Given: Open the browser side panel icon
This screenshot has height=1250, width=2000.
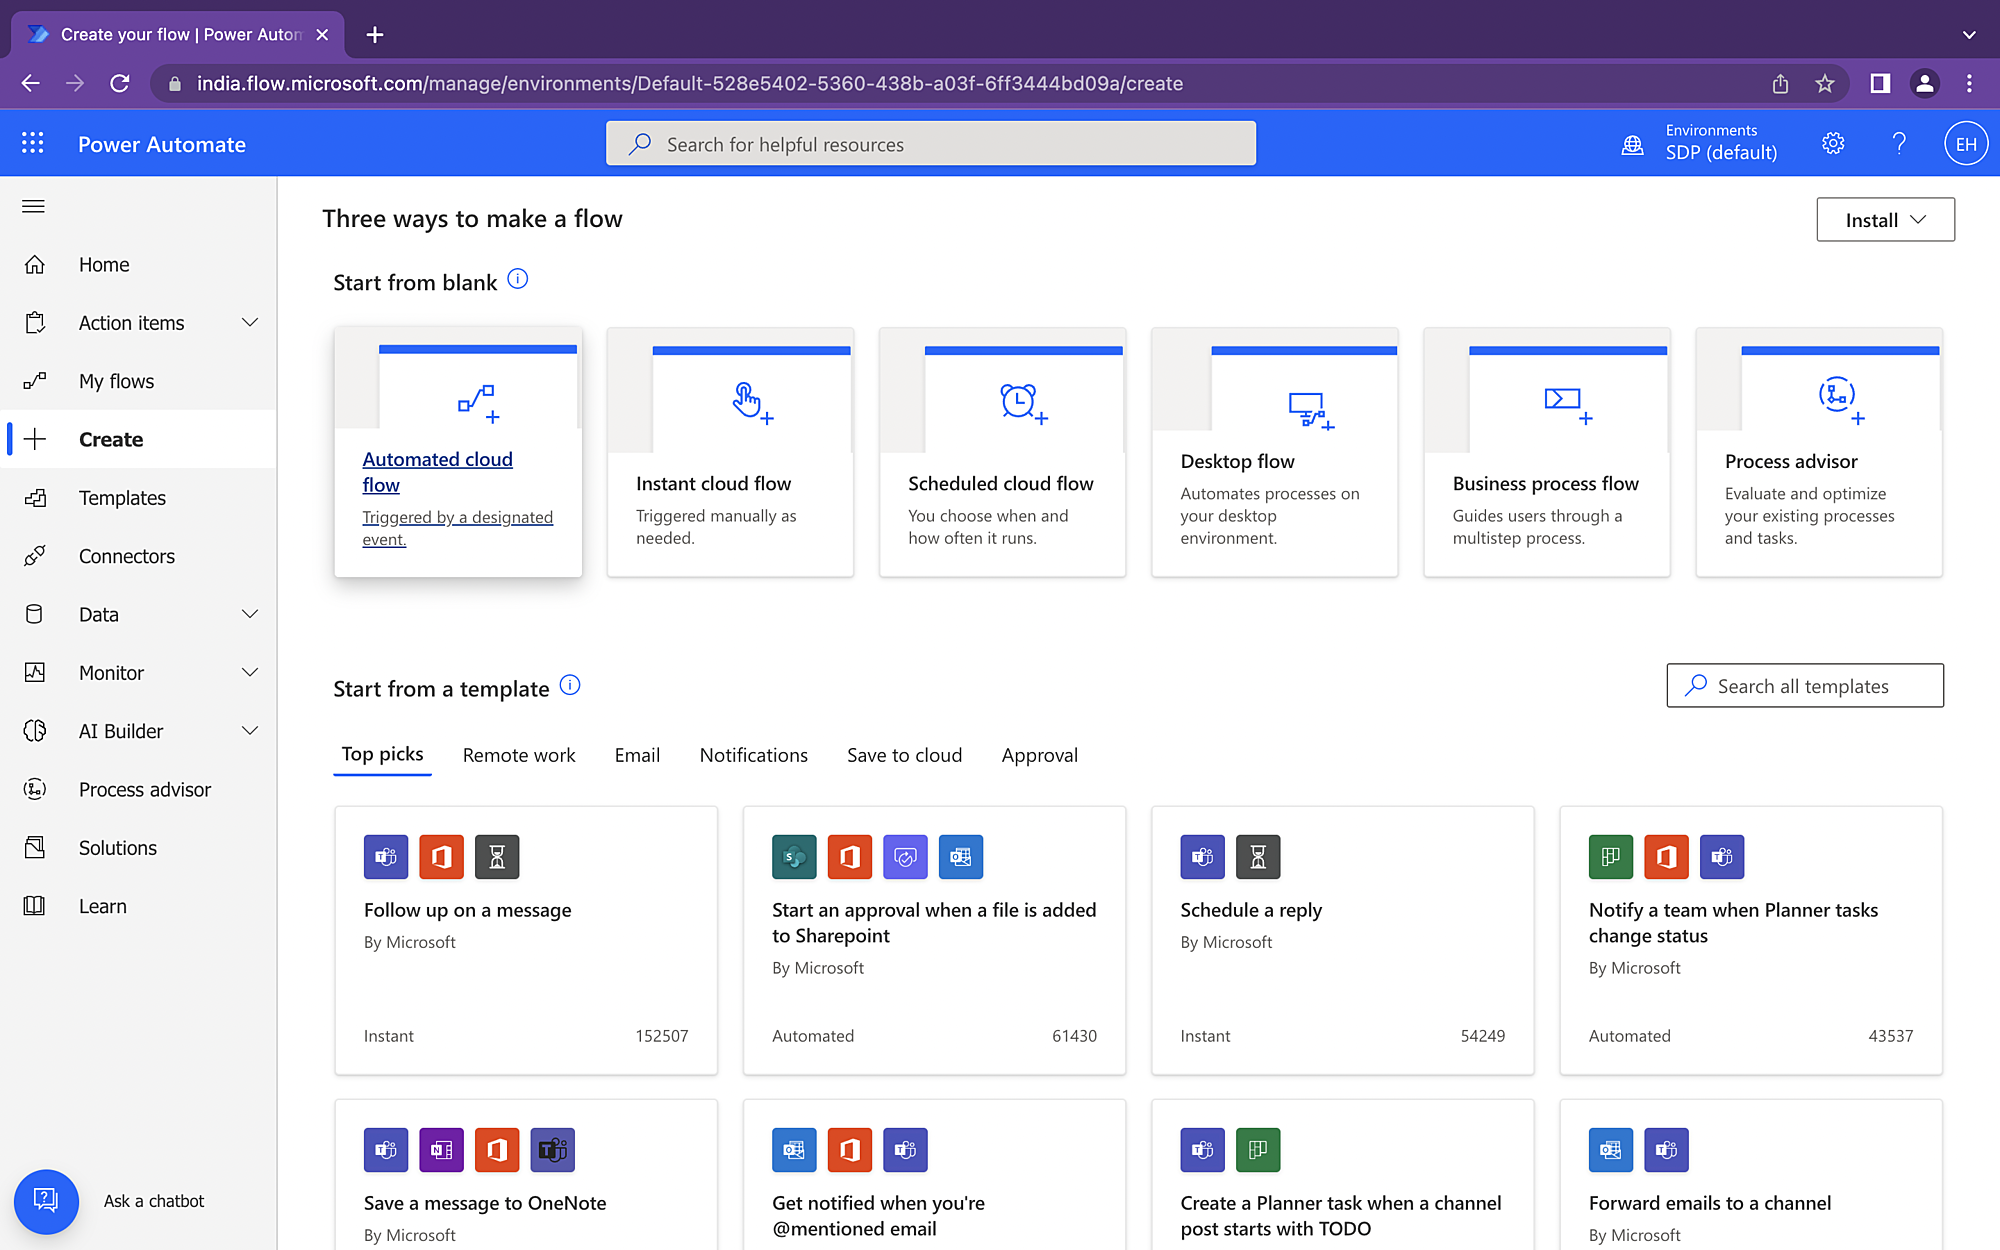Looking at the screenshot, I should click(1880, 84).
